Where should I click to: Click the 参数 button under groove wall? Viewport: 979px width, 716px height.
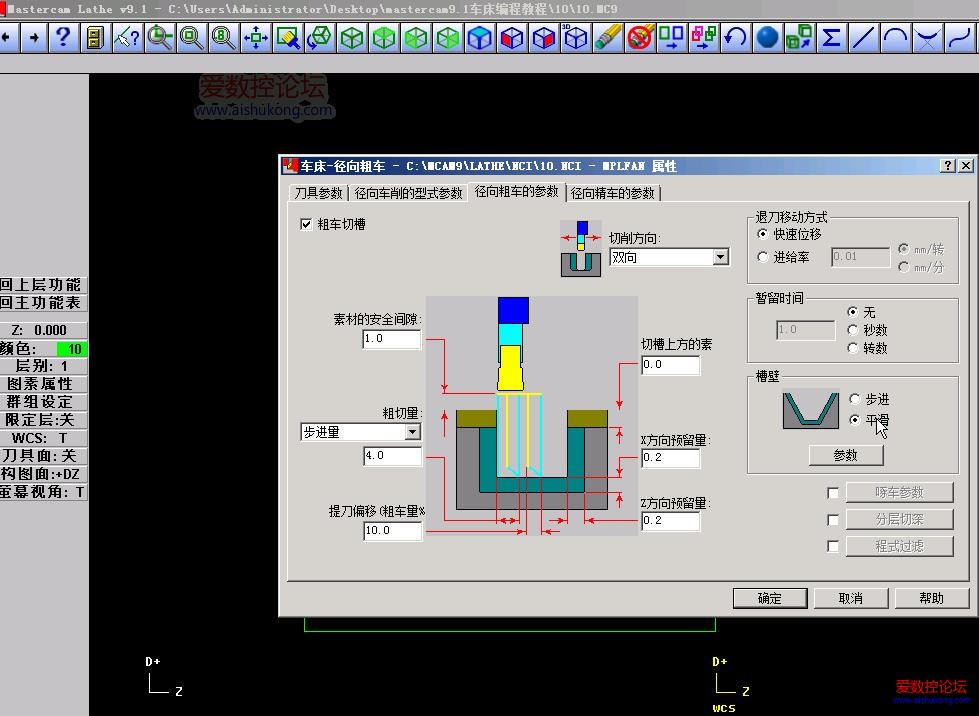[846, 455]
